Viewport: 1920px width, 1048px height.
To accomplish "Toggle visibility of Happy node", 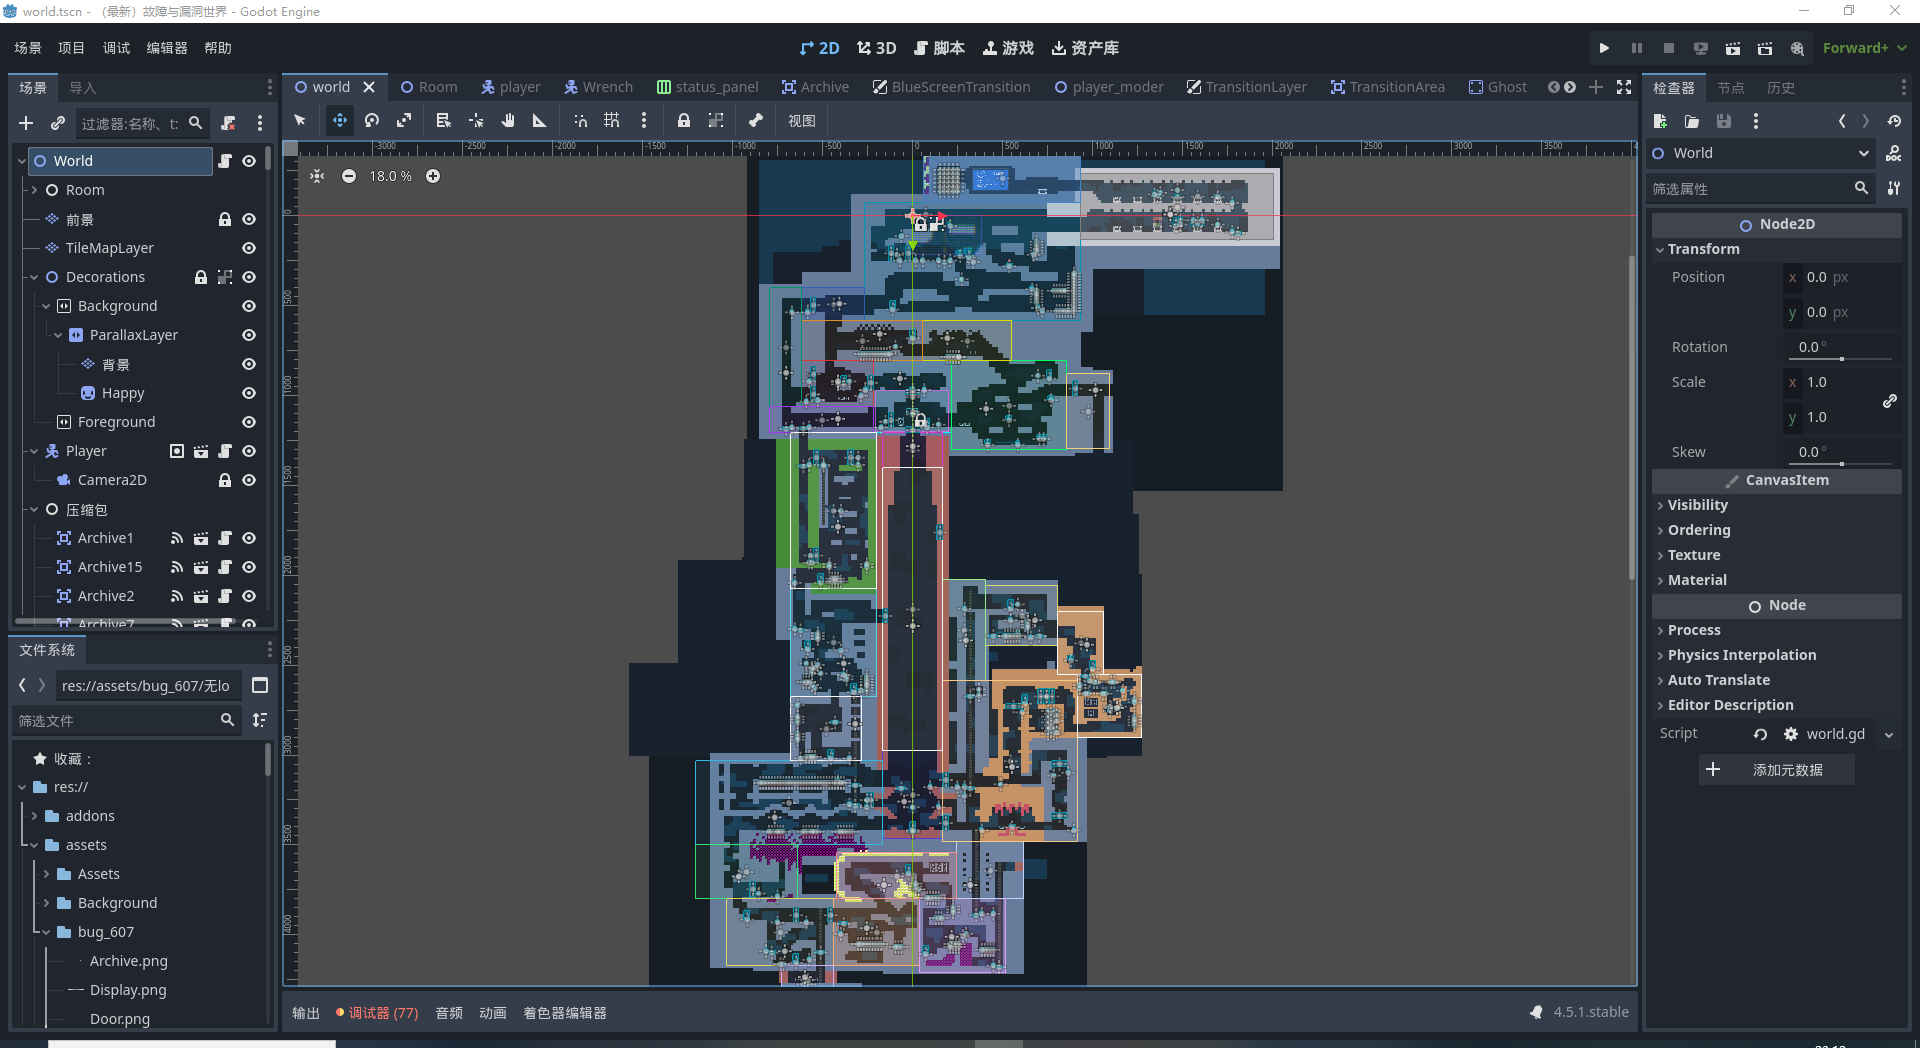I will pos(249,393).
